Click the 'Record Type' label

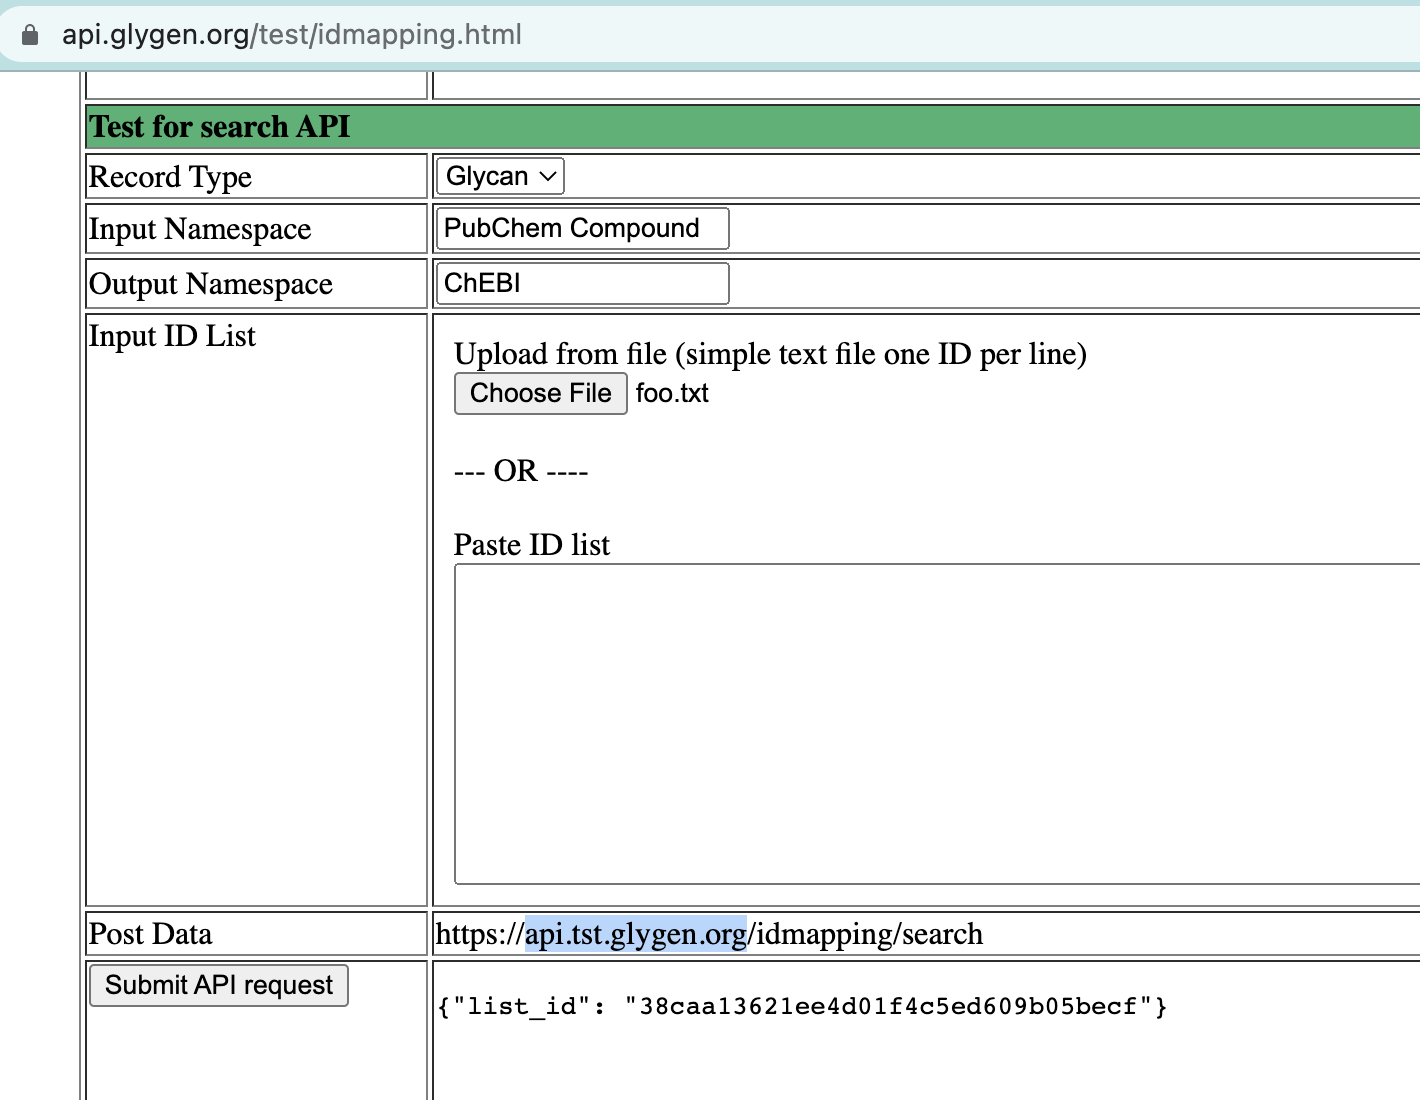click(x=170, y=177)
